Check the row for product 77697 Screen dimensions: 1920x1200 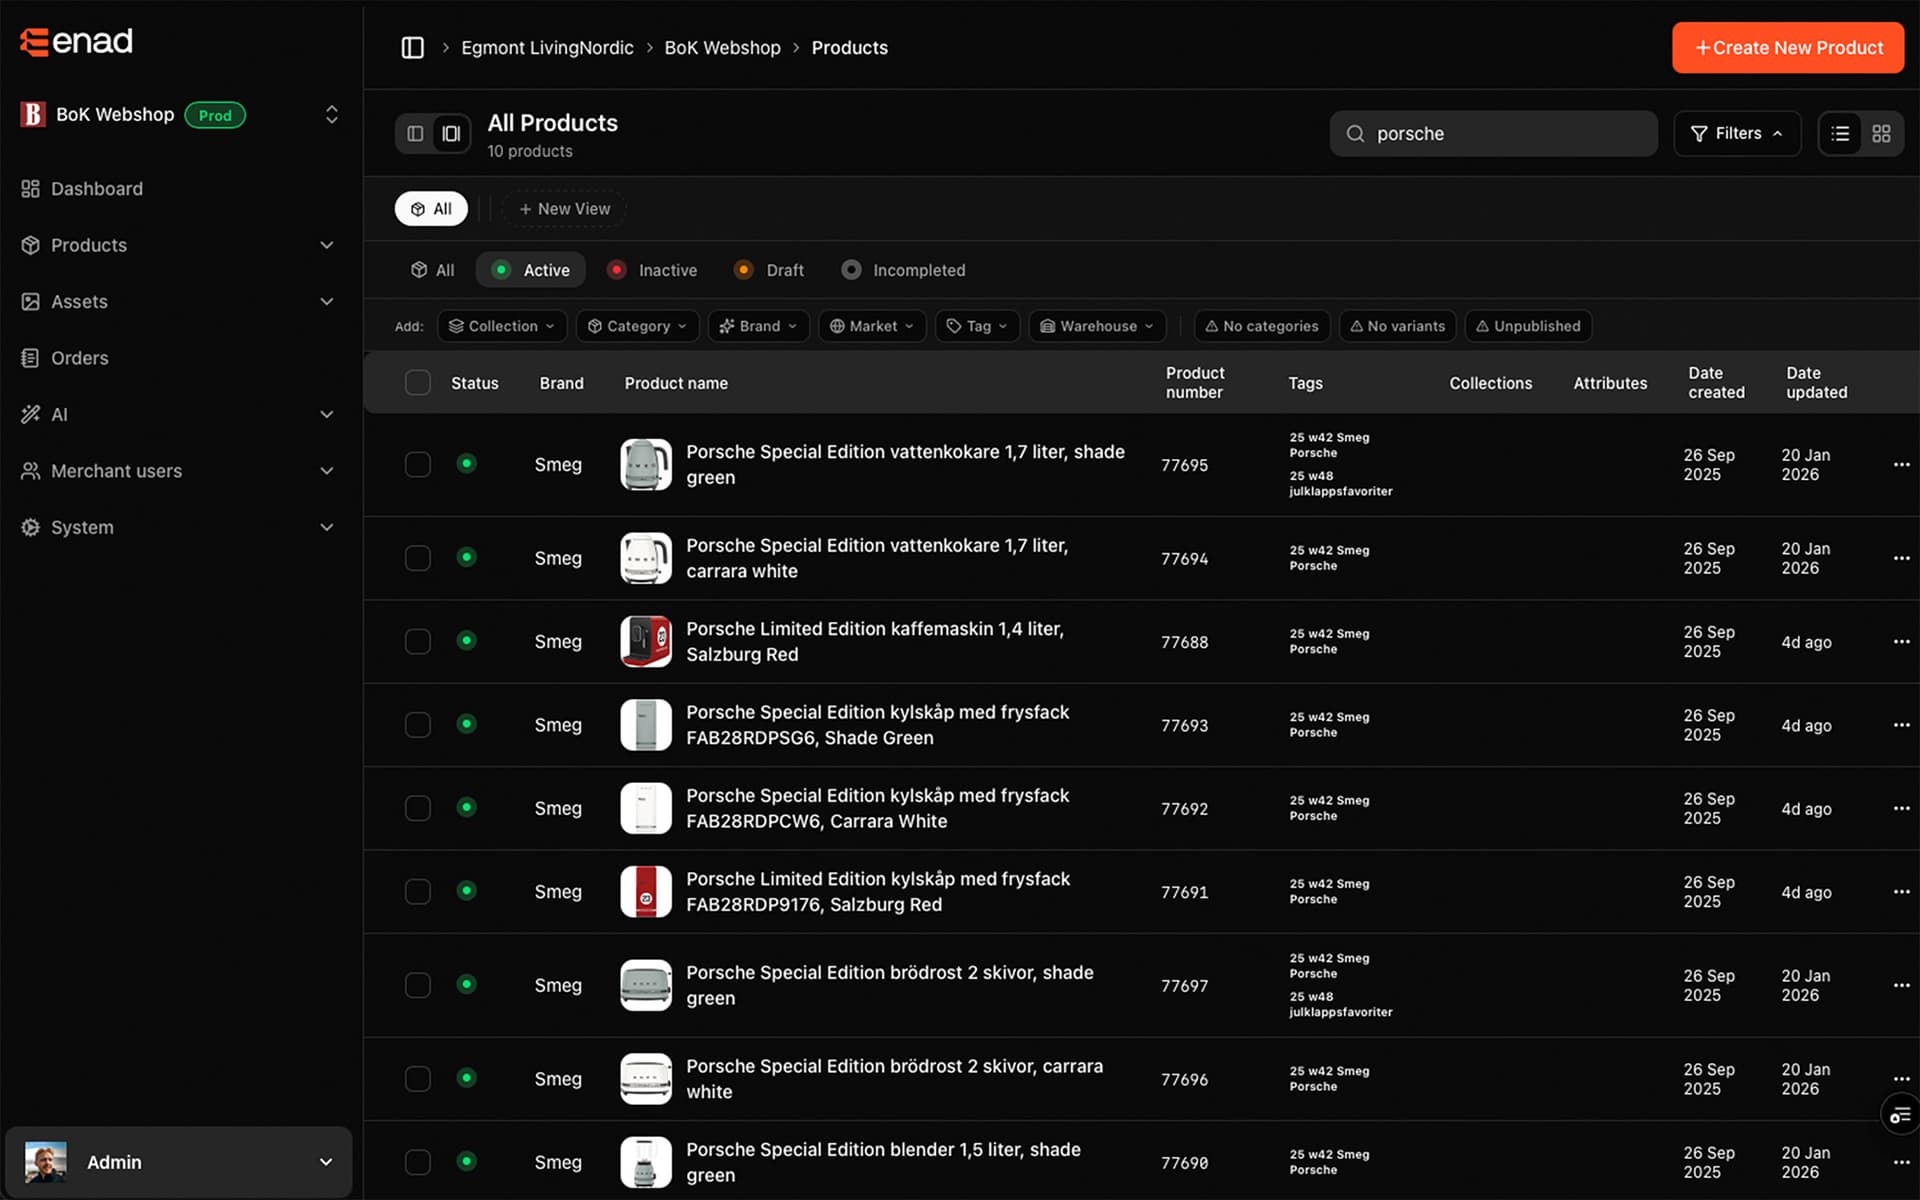[x=417, y=985]
